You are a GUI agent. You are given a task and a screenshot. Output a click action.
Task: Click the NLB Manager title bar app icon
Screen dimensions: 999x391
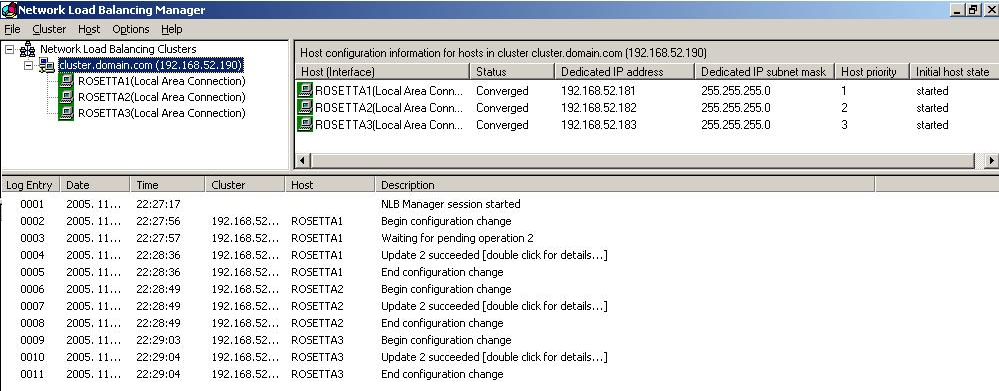(9, 10)
